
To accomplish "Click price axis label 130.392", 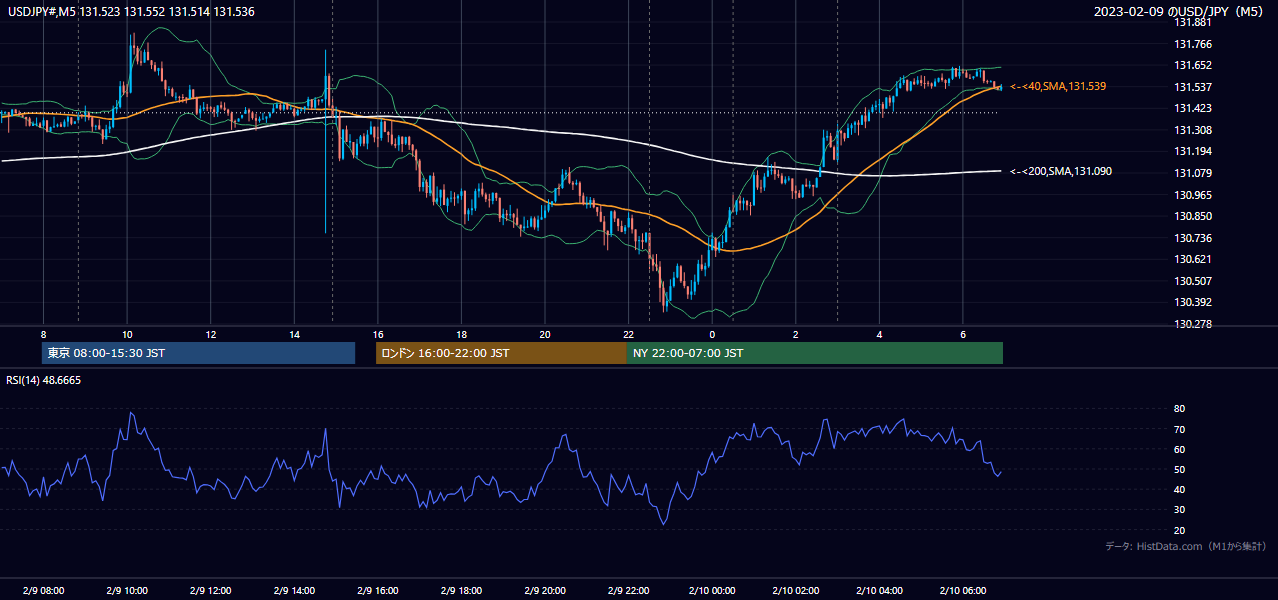I will click(1193, 302).
